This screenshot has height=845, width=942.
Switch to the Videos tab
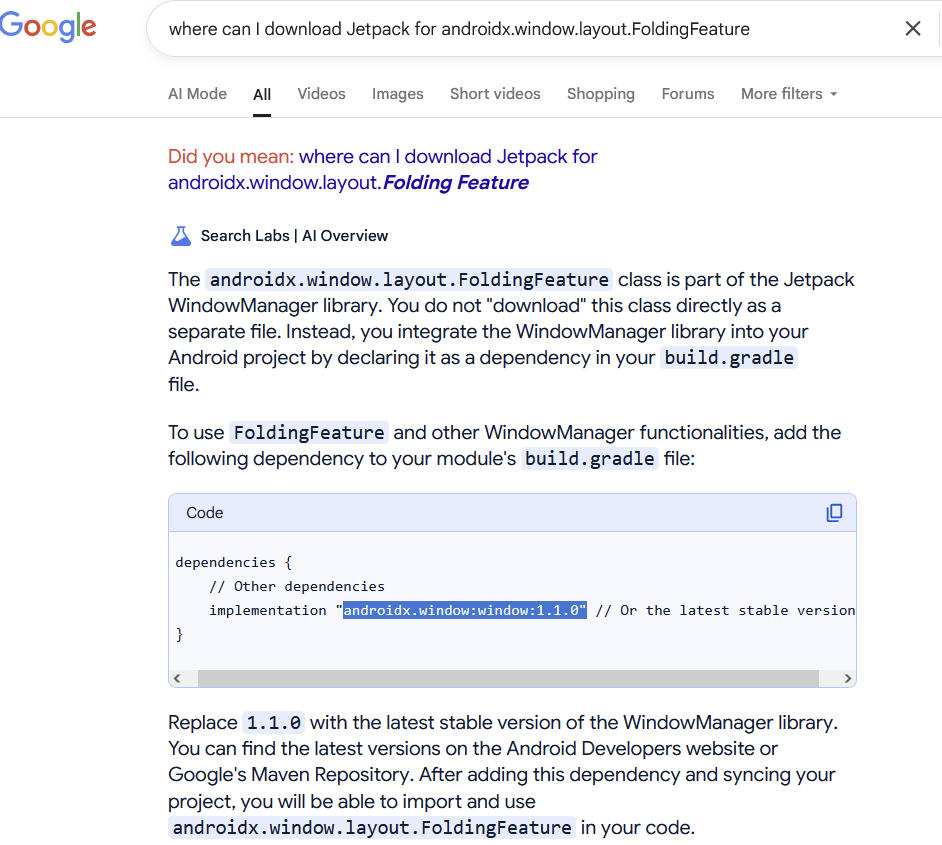321,94
